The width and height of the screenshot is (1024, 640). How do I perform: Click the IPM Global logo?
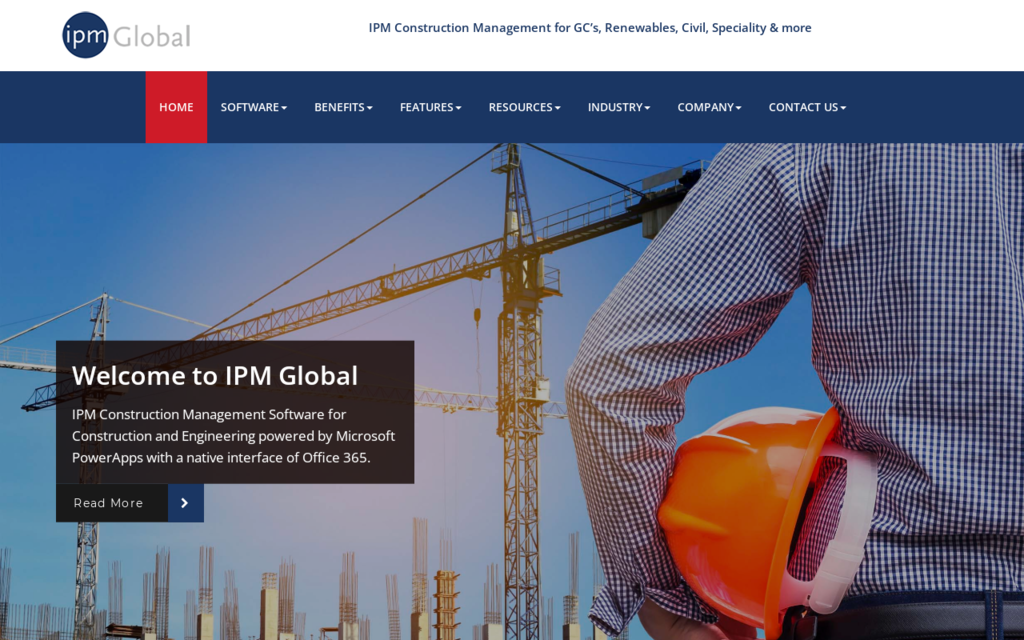click(126, 35)
